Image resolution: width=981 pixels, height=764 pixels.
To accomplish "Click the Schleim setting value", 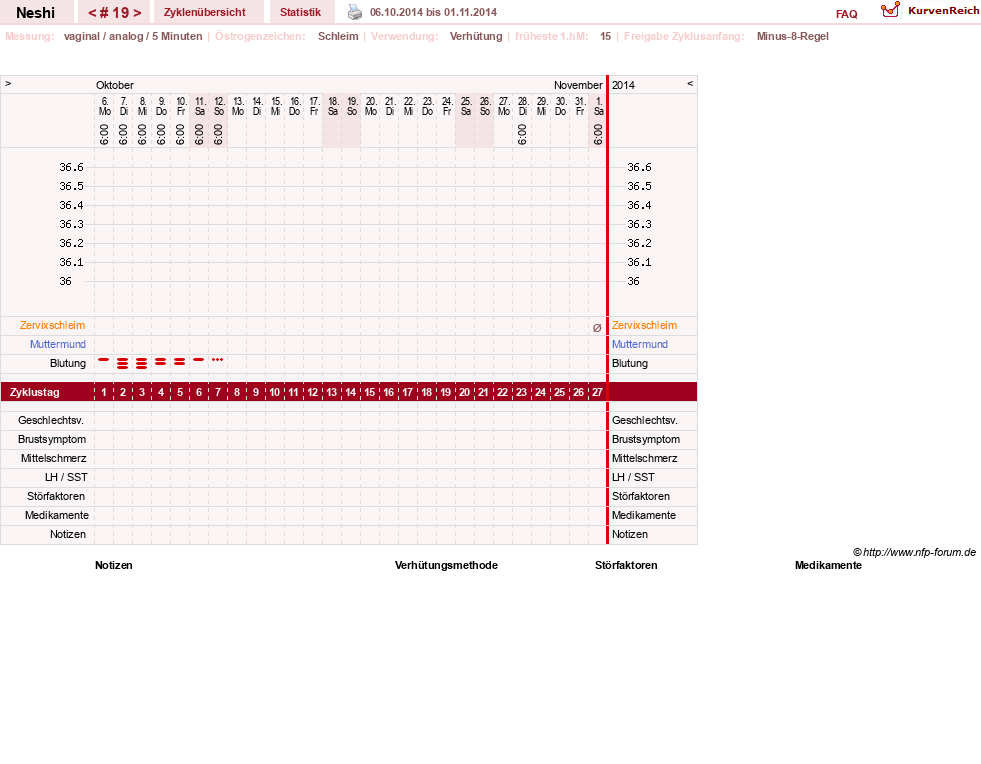I will click(x=338, y=36).
